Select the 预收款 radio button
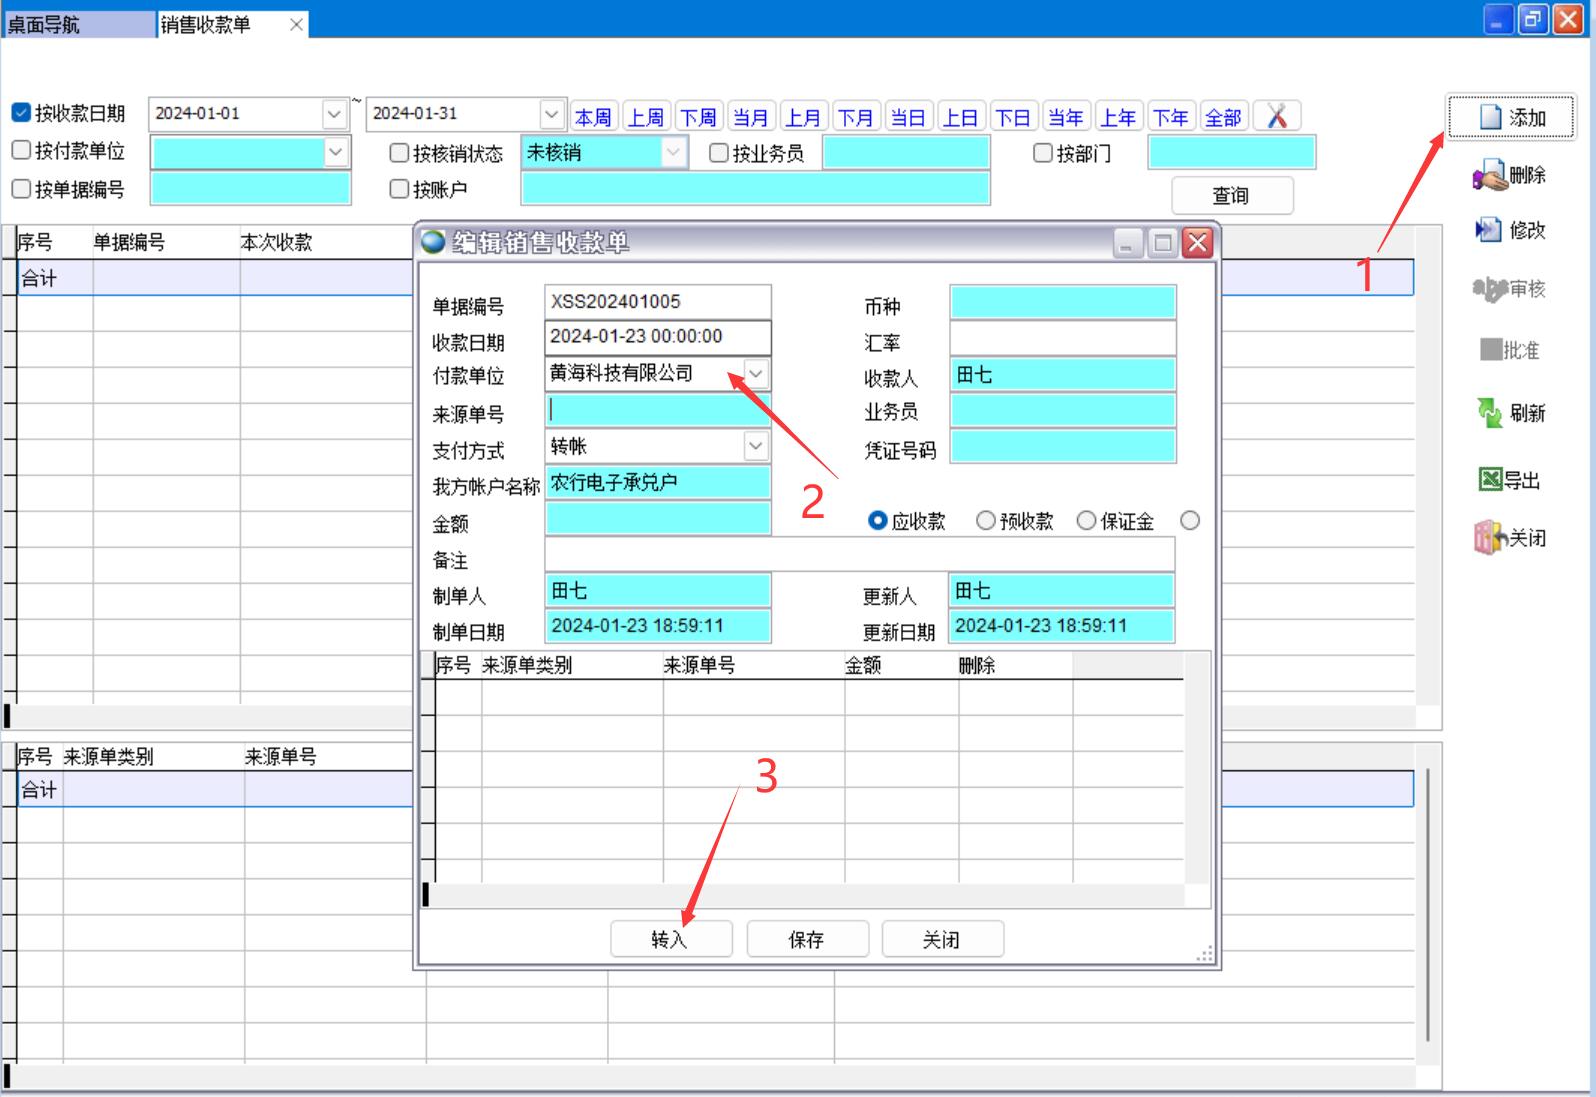The height and width of the screenshot is (1097, 1596). (986, 521)
